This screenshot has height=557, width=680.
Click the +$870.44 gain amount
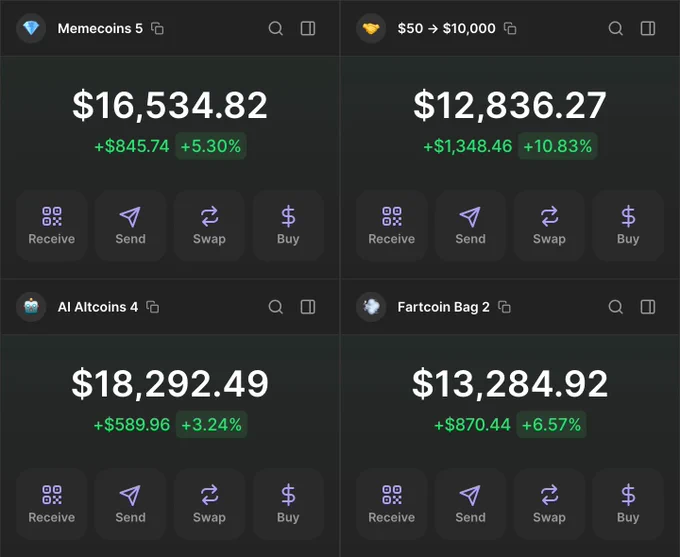[473, 425]
